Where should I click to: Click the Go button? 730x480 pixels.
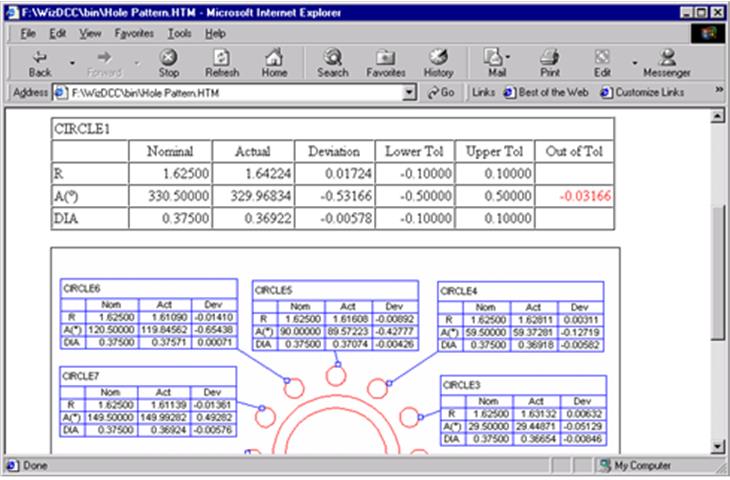[x=440, y=93]
